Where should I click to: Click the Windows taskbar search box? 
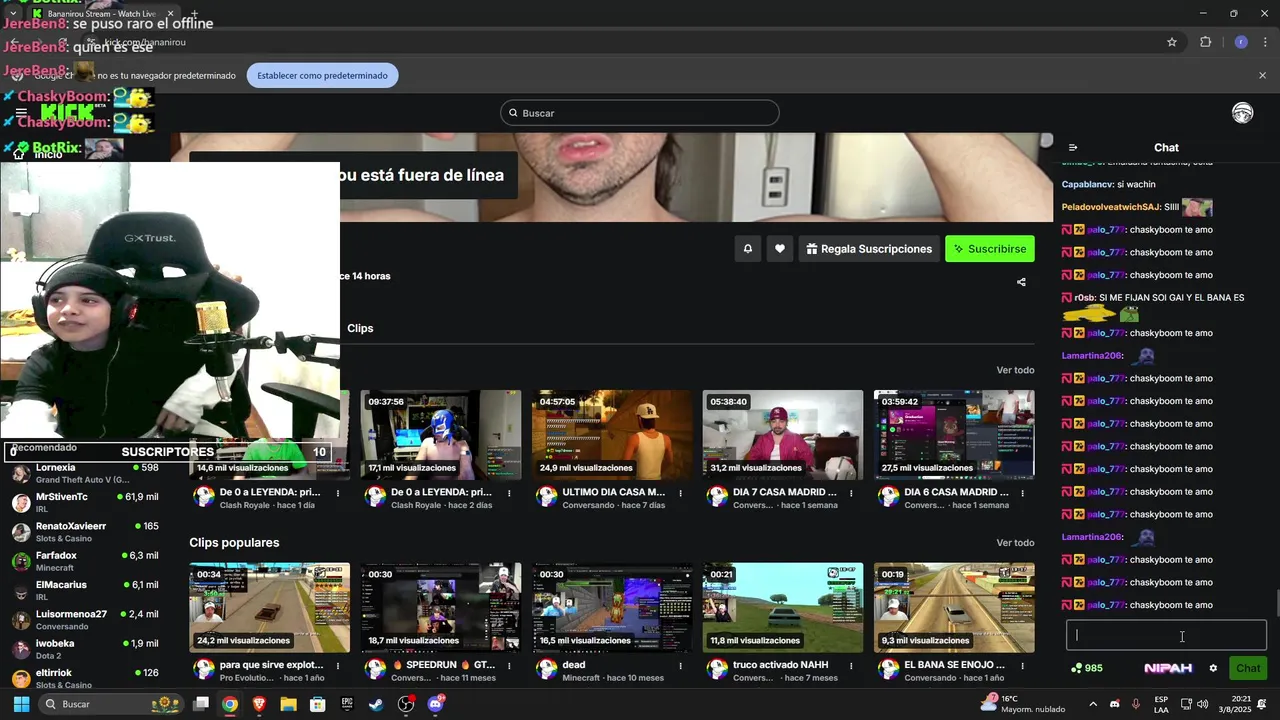click(110, 704)
